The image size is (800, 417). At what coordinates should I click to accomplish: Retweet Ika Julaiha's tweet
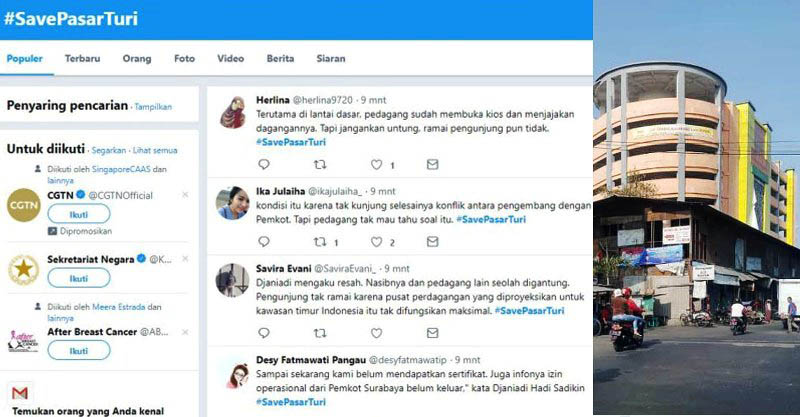click(x=320, y=241)
